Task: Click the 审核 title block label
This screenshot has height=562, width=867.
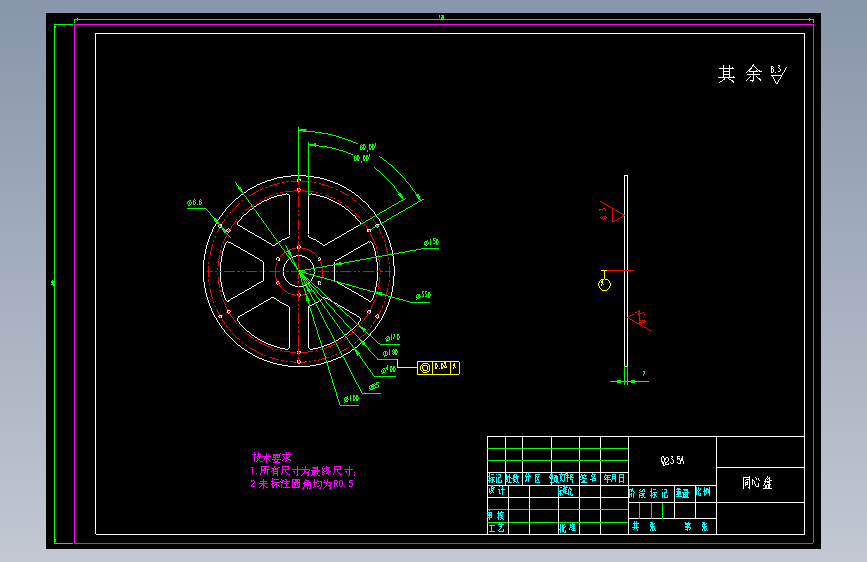Action: tap(497, 516)
